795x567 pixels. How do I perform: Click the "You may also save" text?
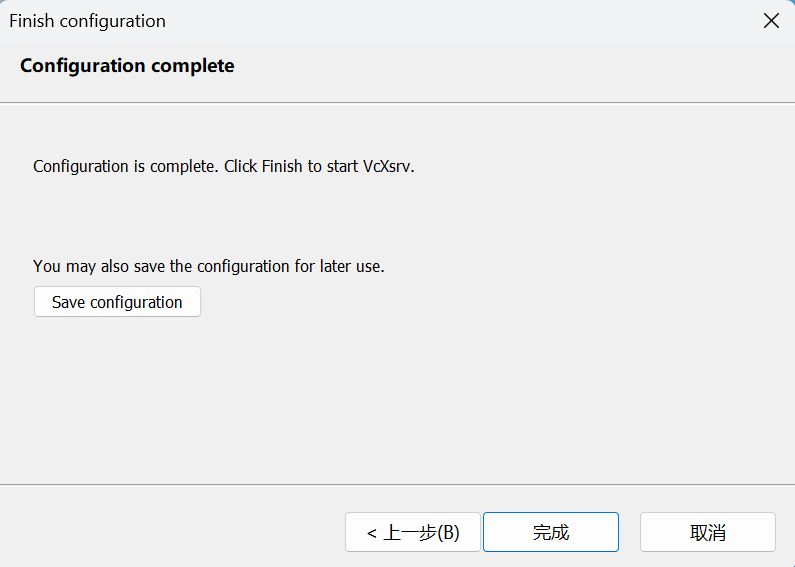pos(96,266)
